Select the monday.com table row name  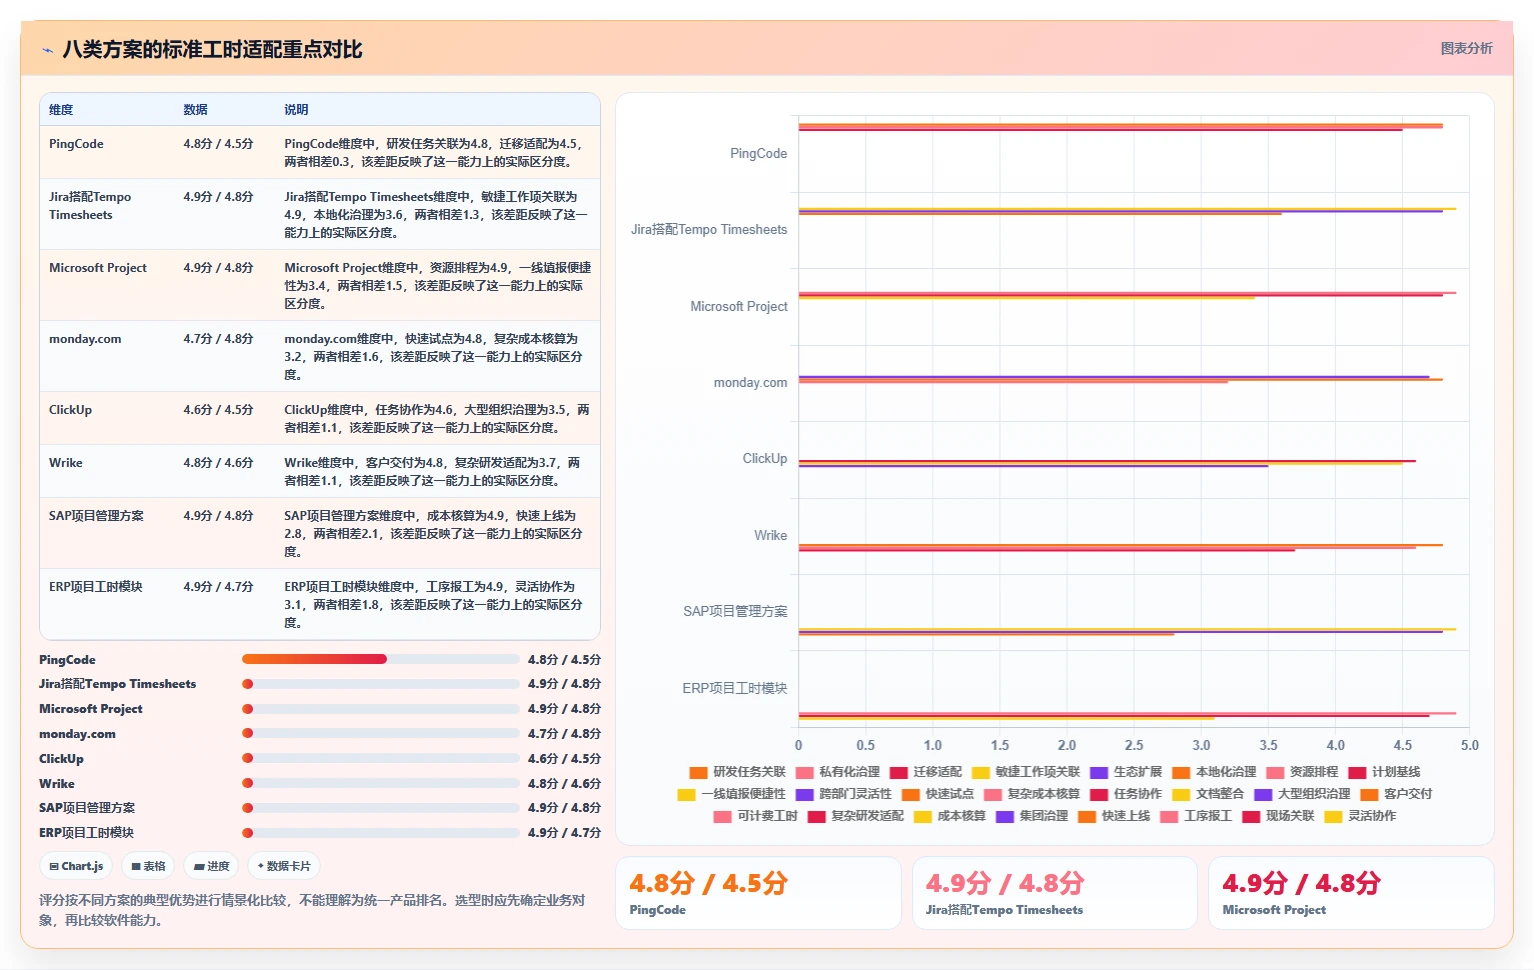click(85, 339)
